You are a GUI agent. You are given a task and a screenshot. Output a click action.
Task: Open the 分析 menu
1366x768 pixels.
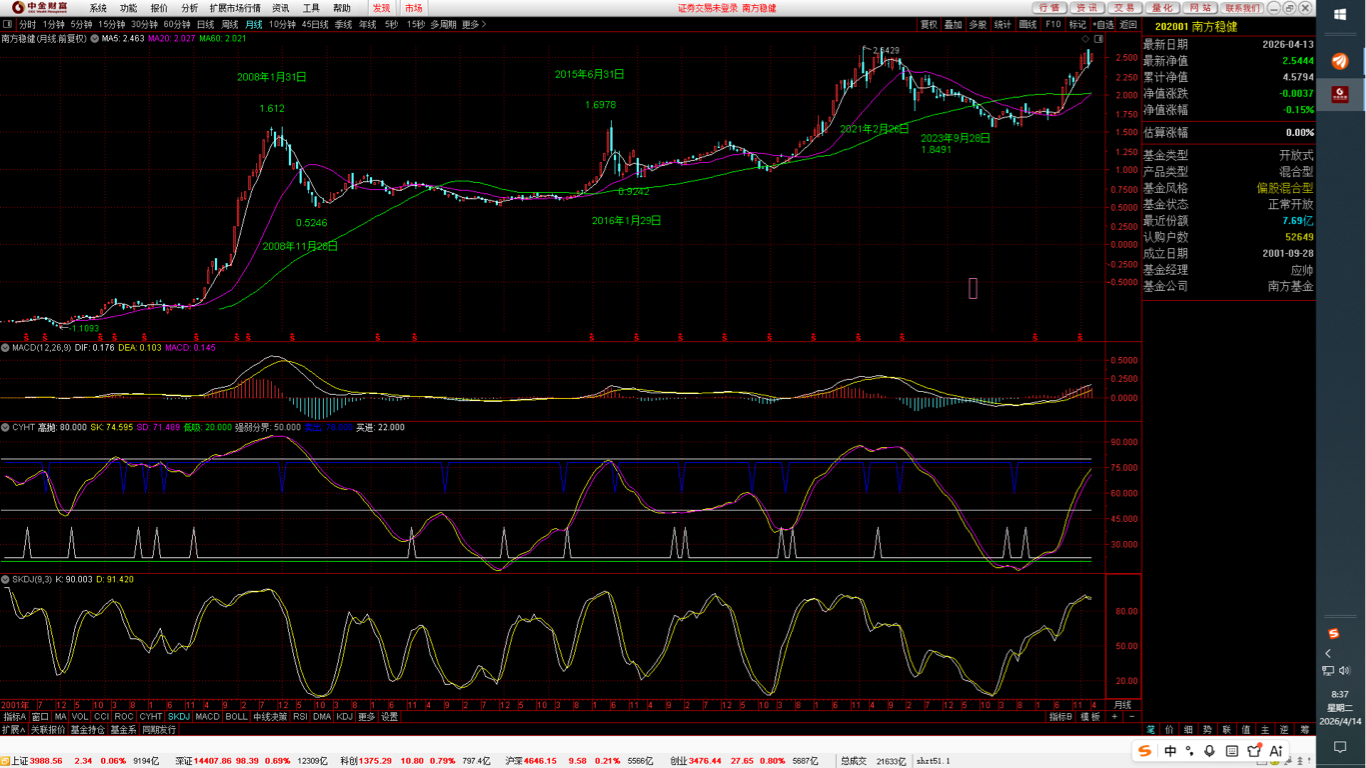click(x=189, y=8)
